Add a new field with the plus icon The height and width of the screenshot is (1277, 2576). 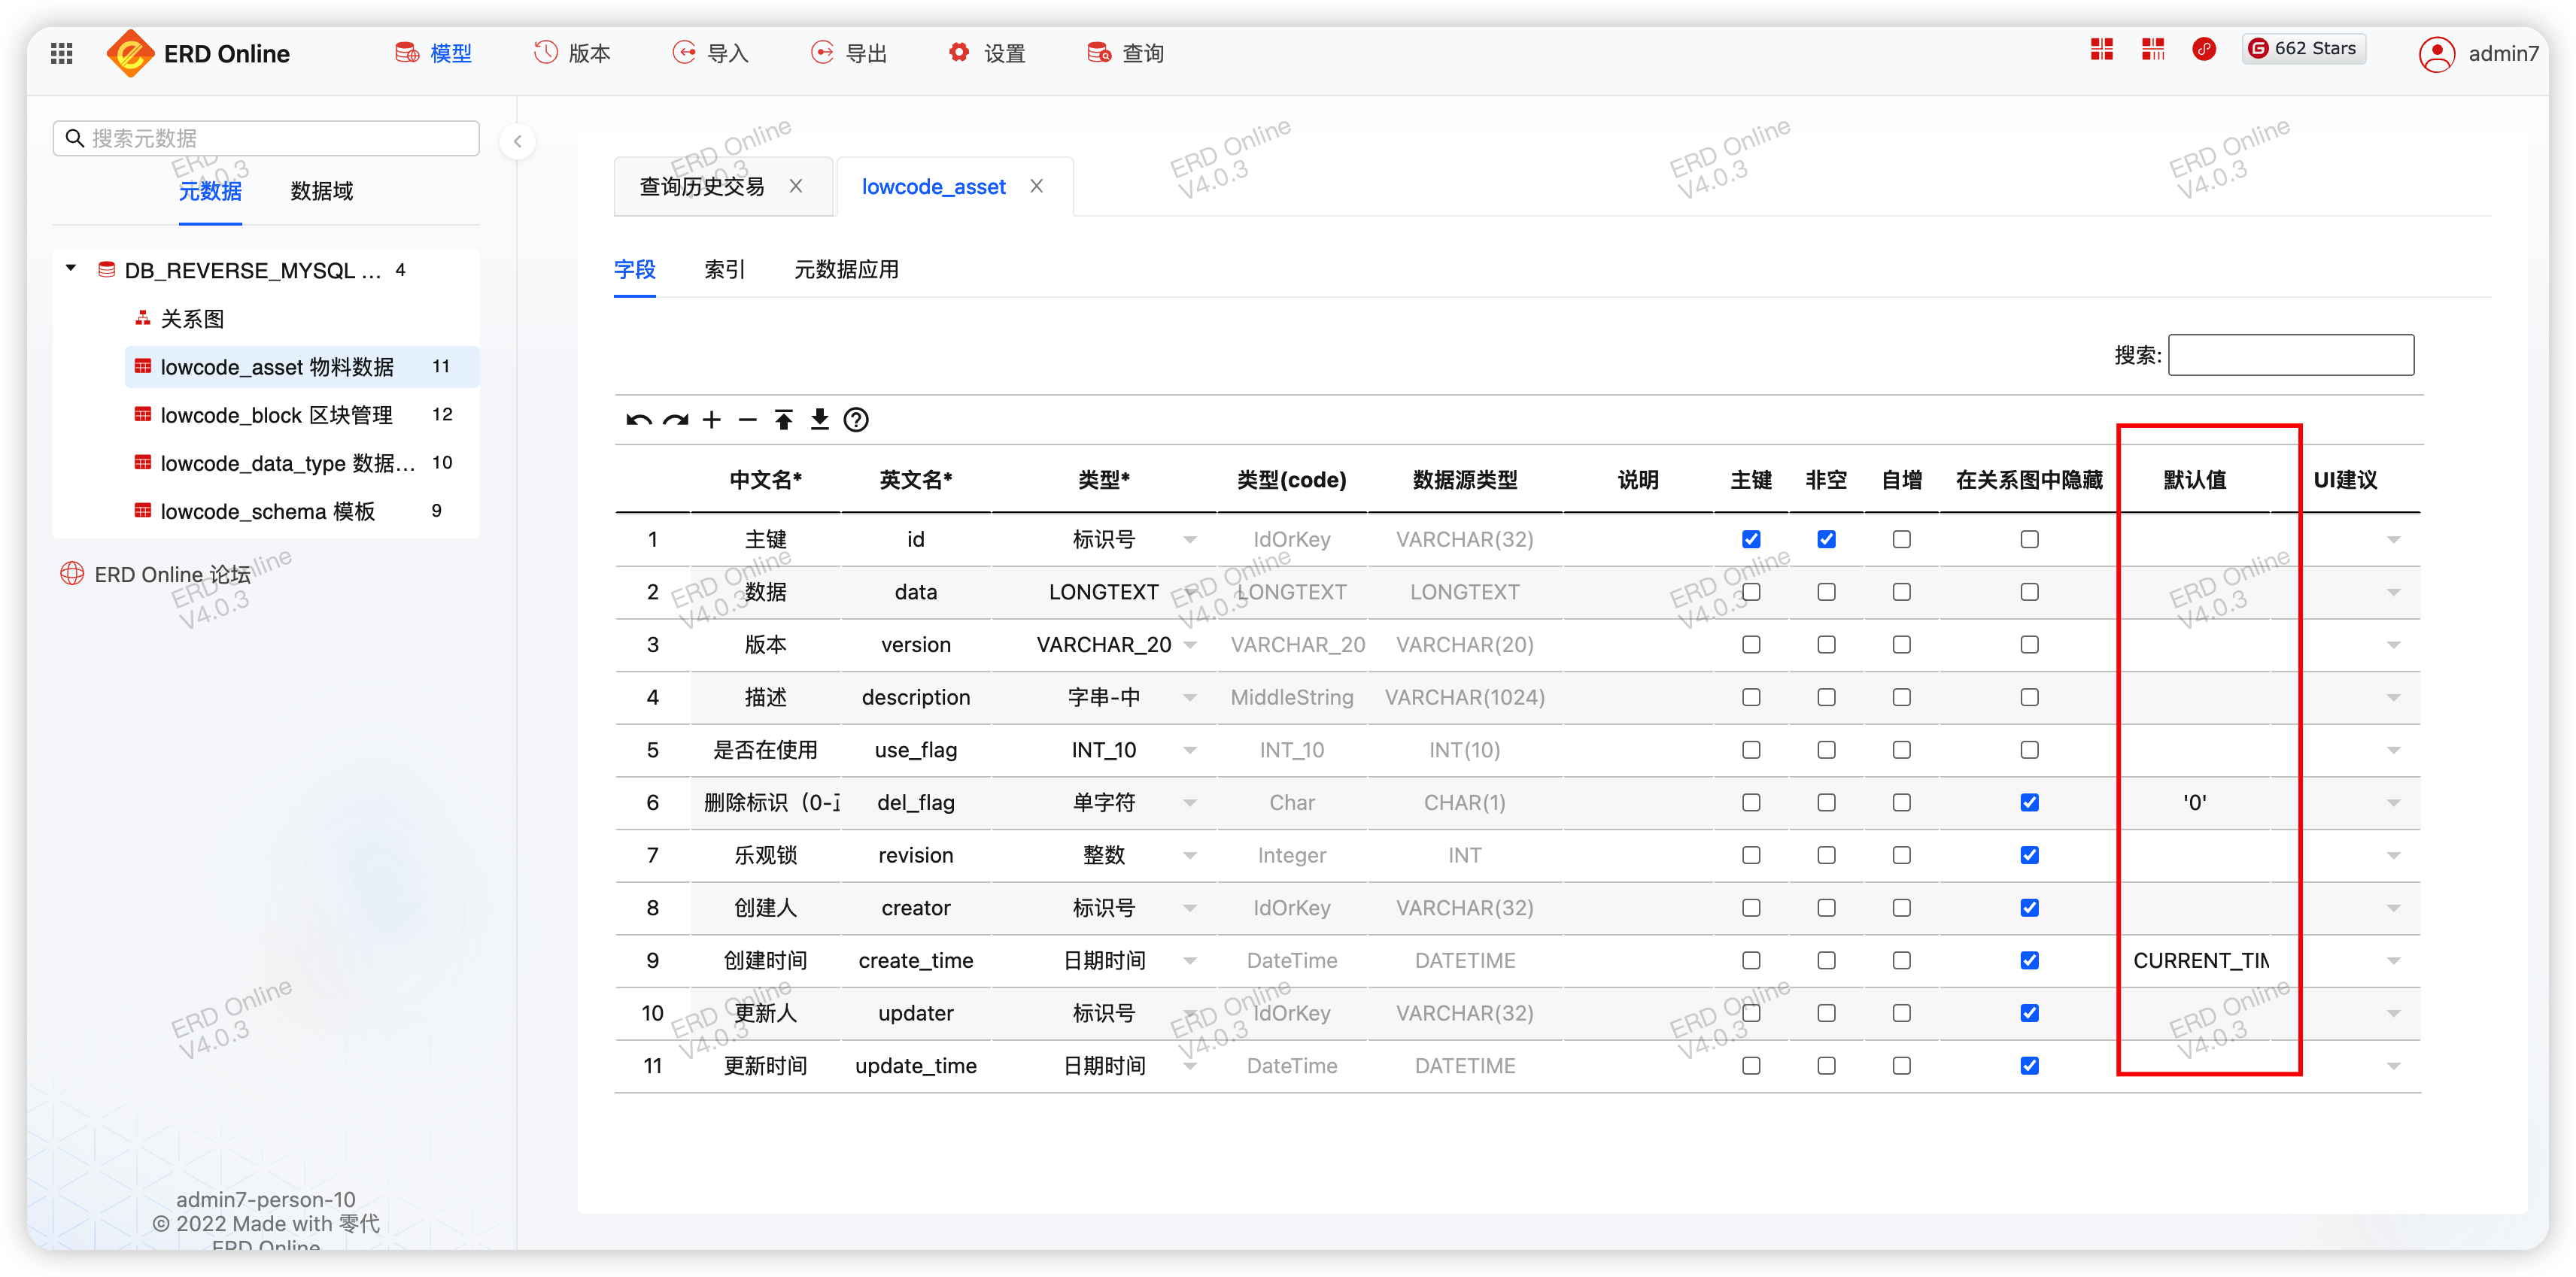712,419
